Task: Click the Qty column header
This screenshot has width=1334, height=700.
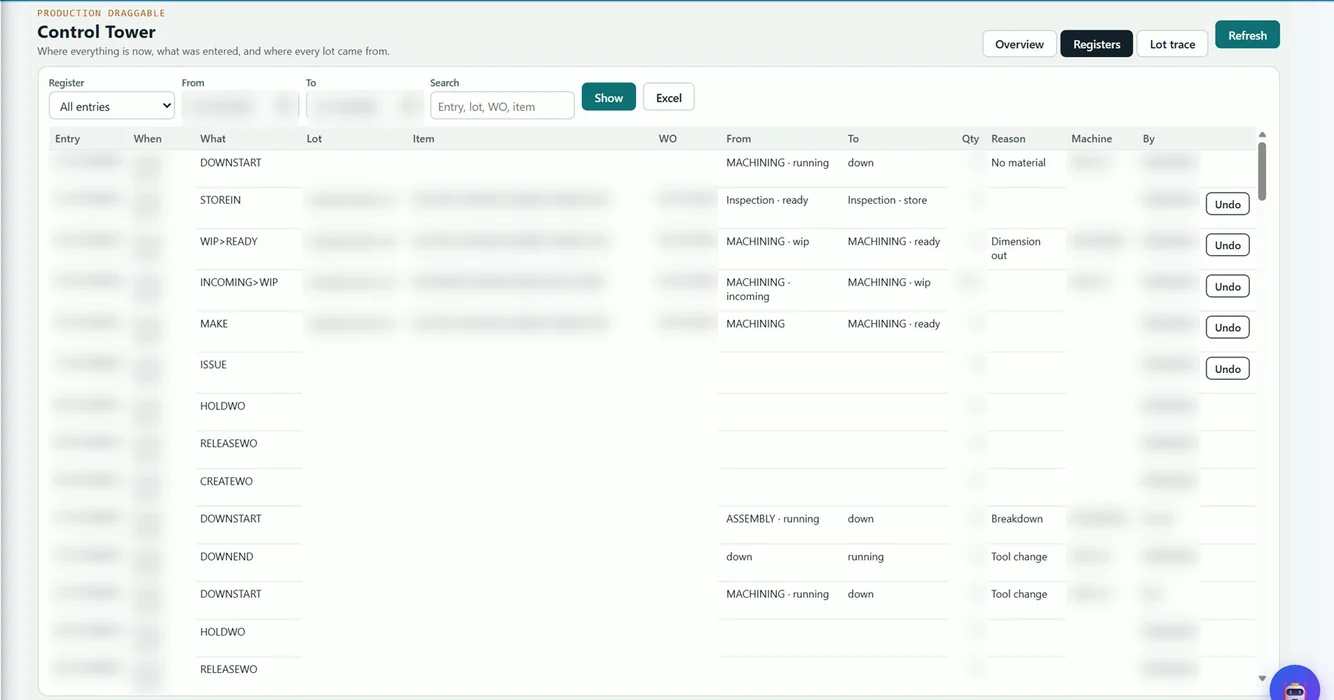Action: [x=970, y=139]
